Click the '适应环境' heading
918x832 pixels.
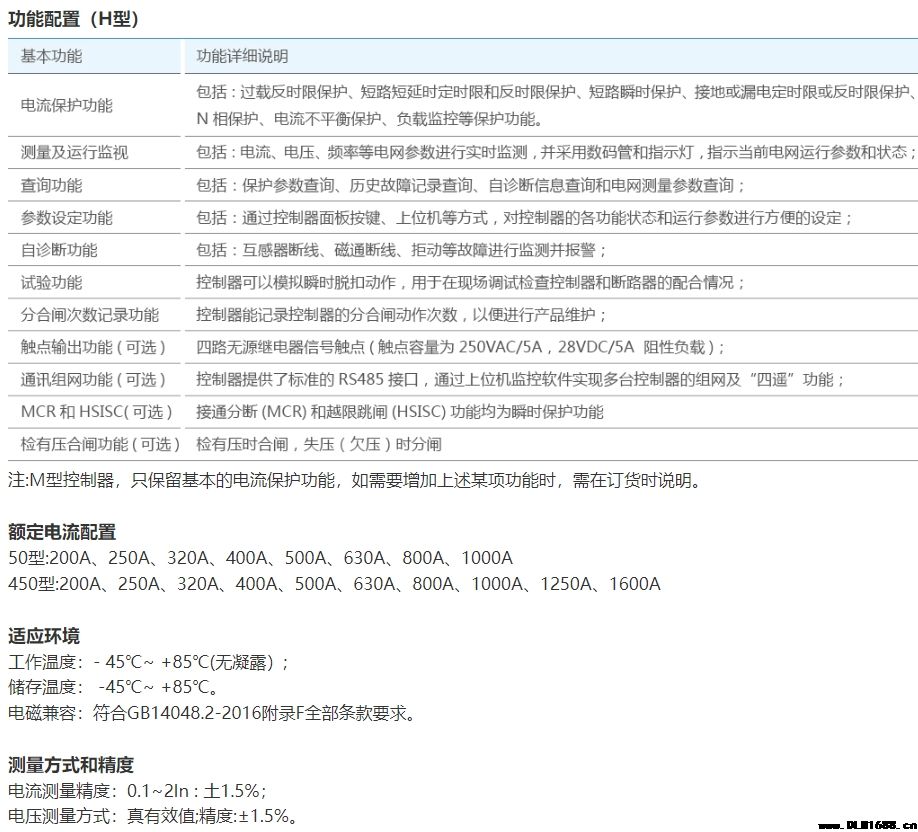[44, 636]
